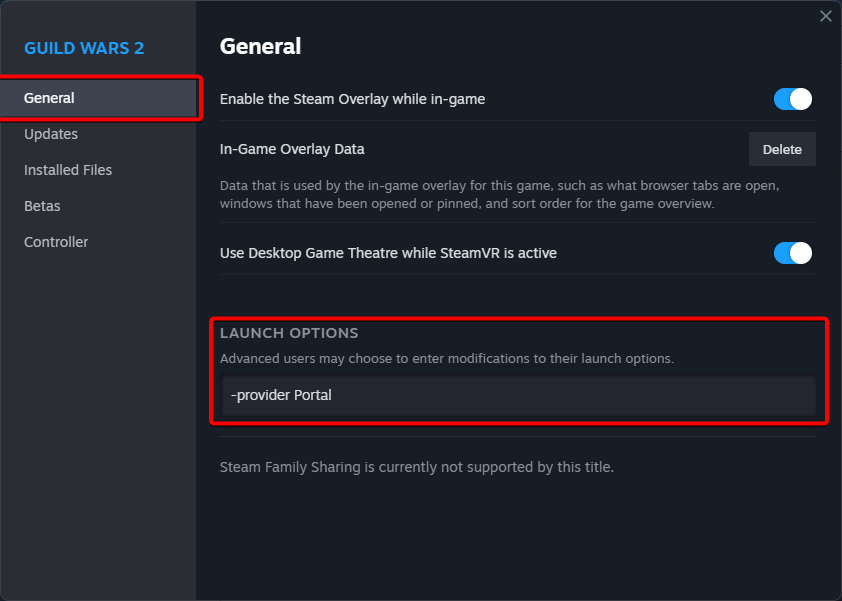Image resolution: width=842 pixels, height=601 pixels.
Task: Close the Guild Wars 2 properties window
Action: tap(825, 16)
